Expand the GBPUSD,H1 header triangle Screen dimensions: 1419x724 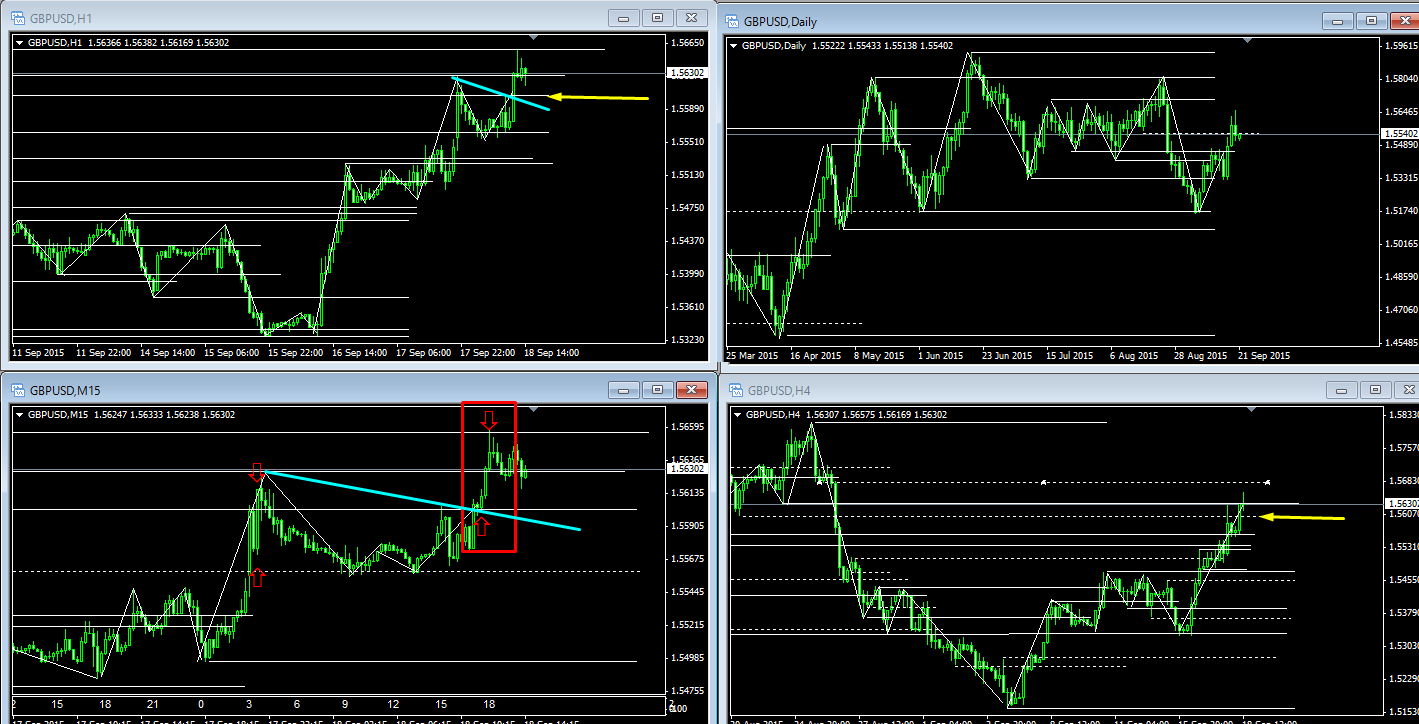20,43
